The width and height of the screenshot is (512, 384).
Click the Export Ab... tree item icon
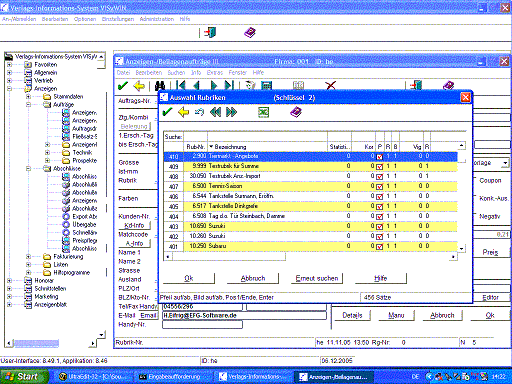[x=66, y=216]
